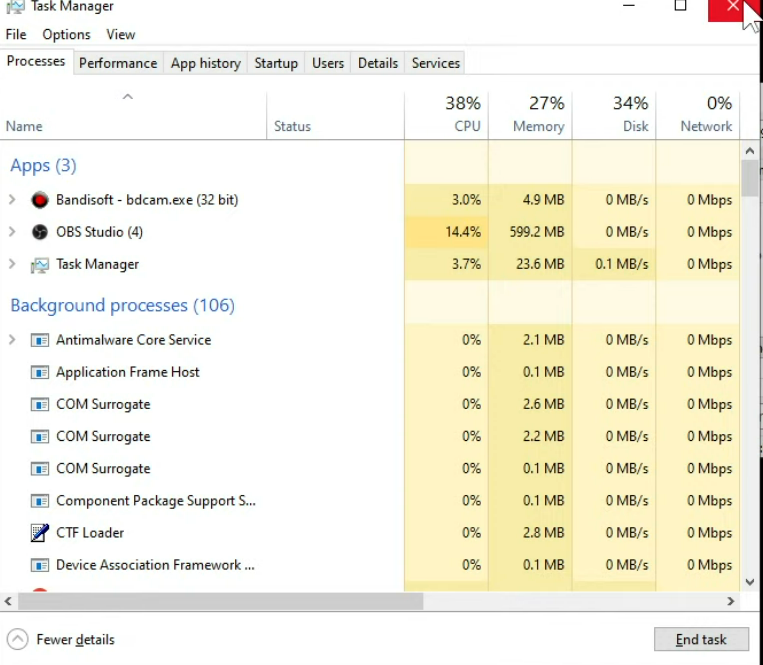Select the Component Package Support S... process
The image size is (763, 665).
(156, 501)
